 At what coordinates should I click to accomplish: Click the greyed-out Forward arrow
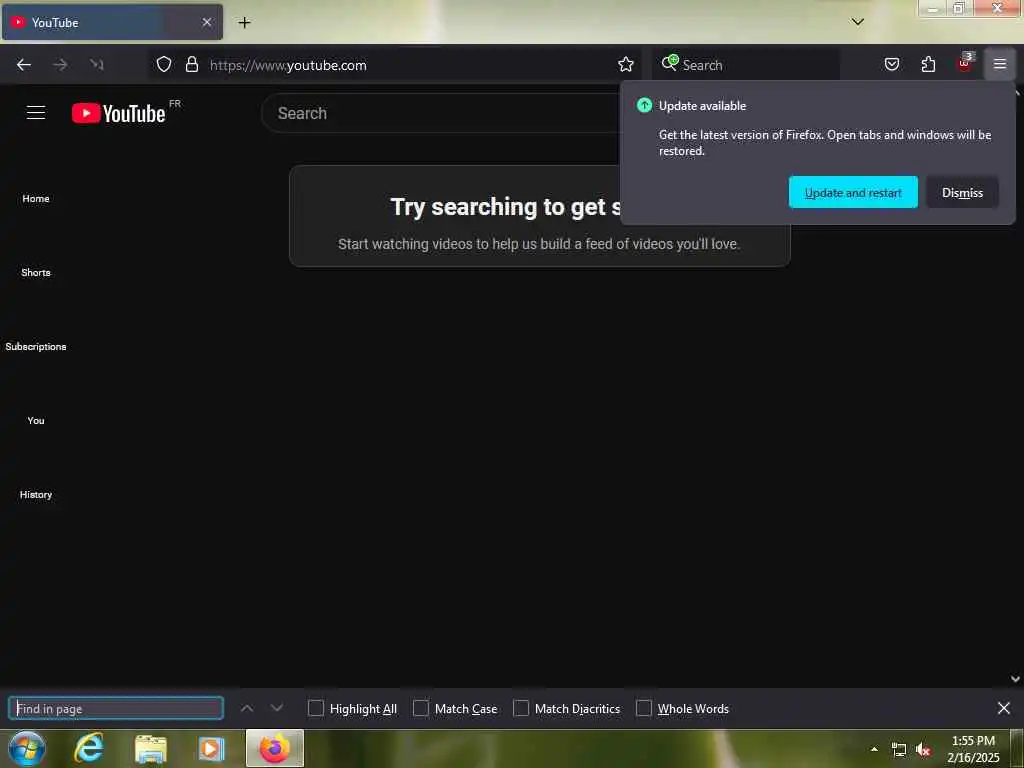coord(60,65)
